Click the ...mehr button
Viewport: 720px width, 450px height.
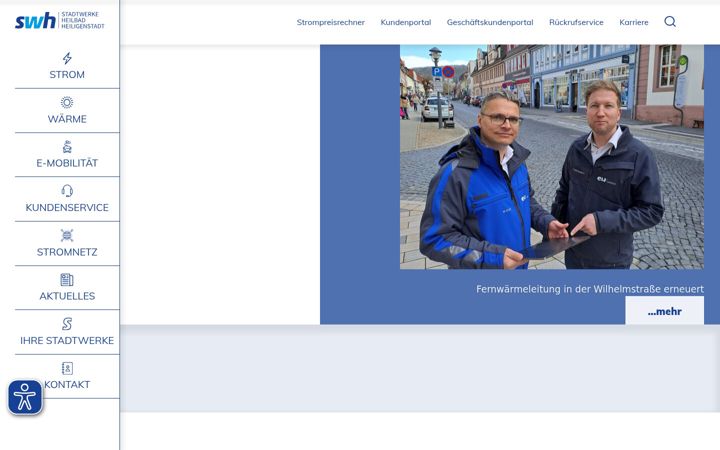[664, 311]
